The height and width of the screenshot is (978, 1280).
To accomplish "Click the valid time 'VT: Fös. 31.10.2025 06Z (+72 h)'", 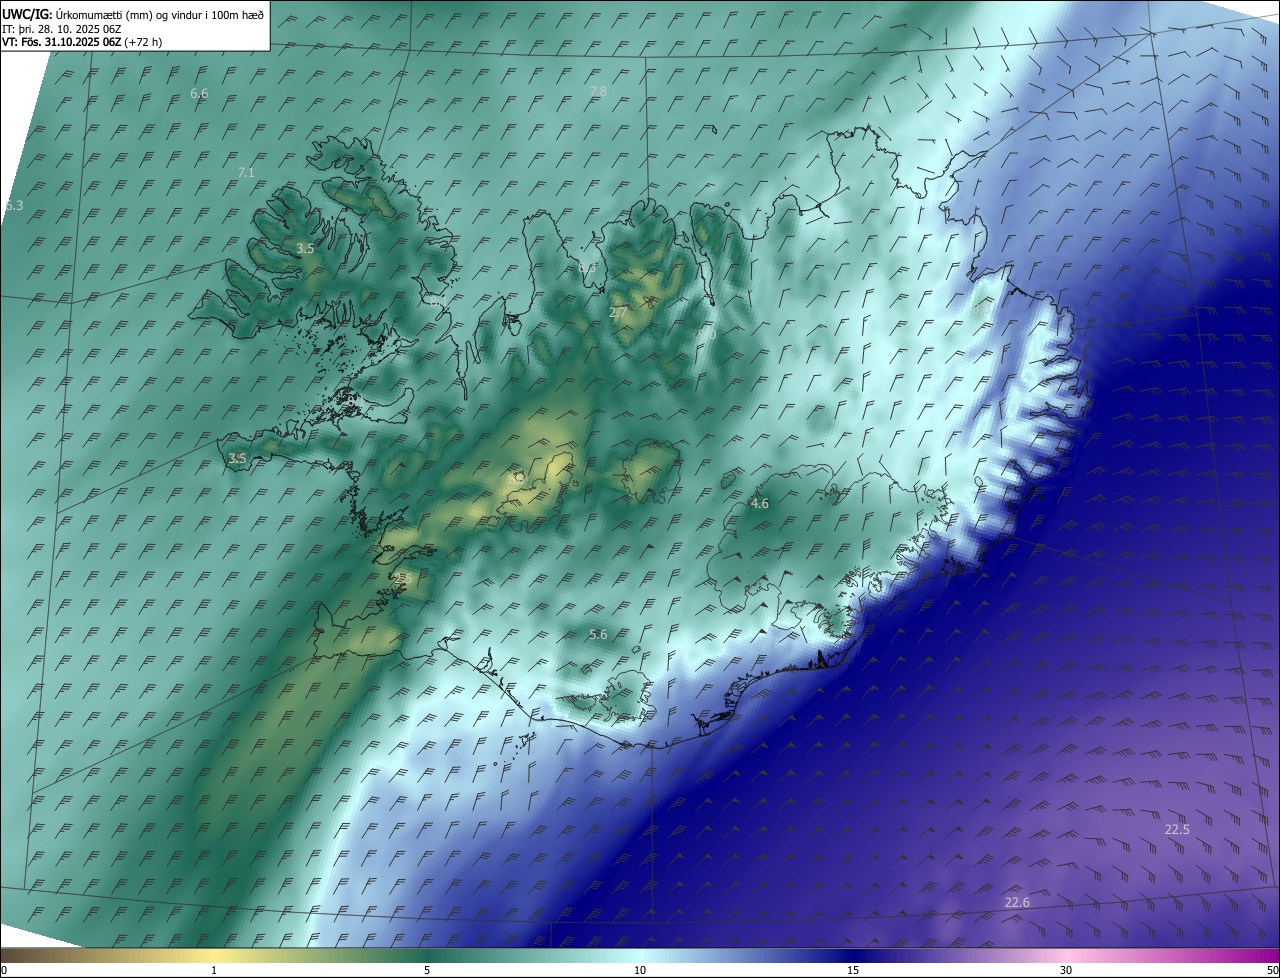I will (80, 43).
